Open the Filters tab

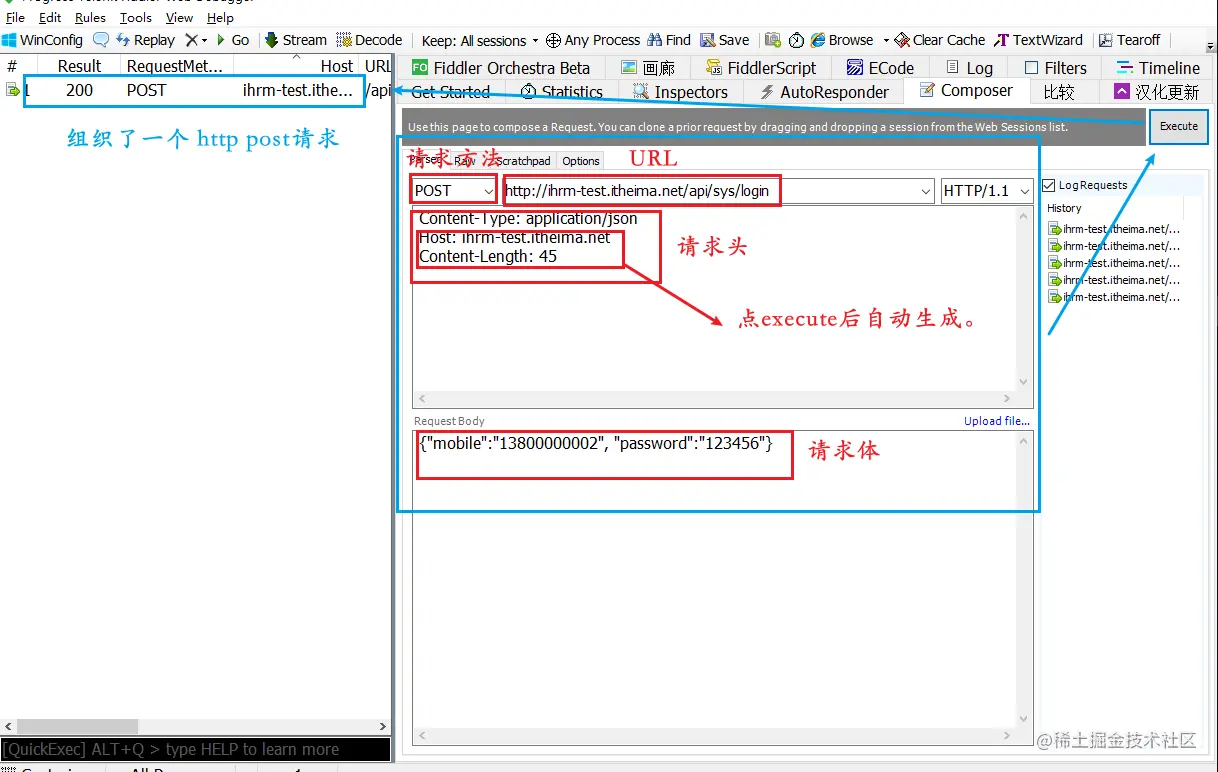pyautogui.click(x=1056, y=68)
